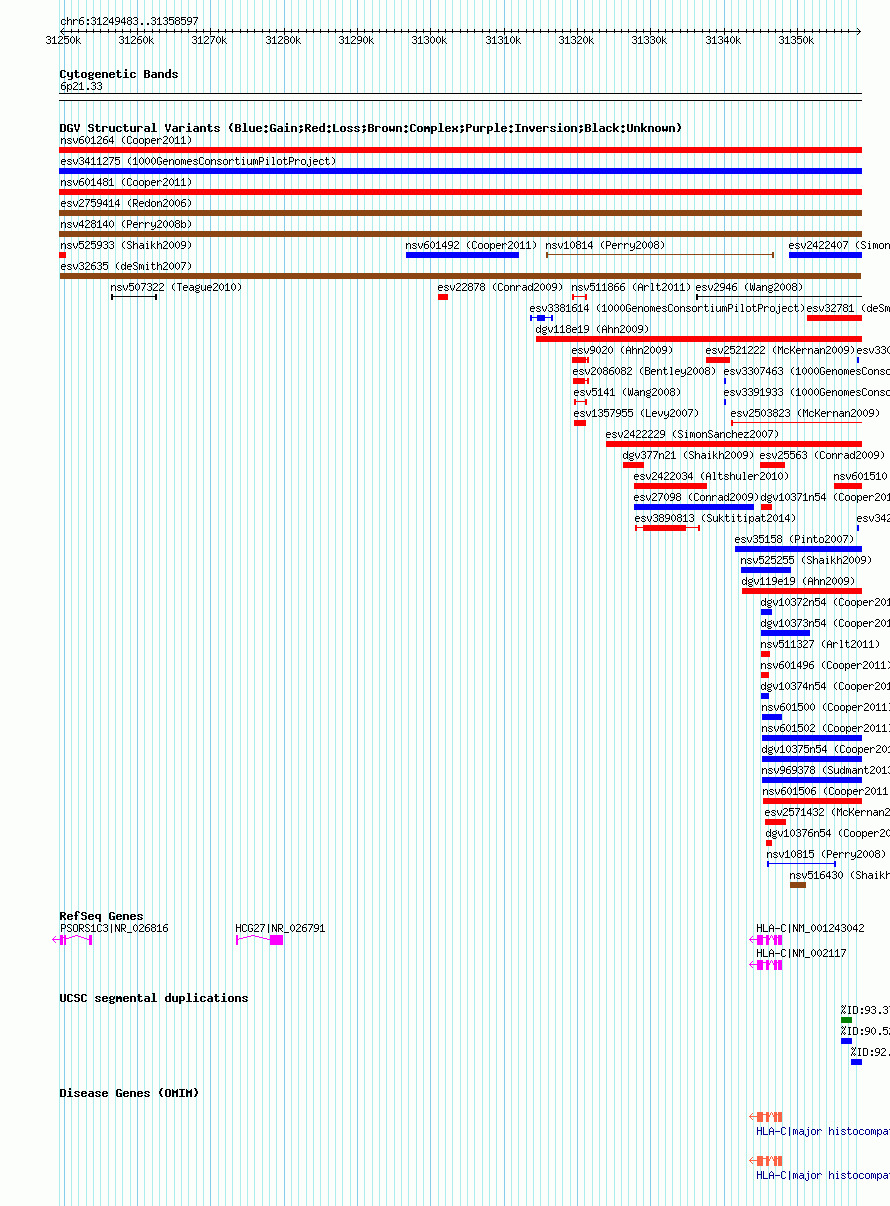Click the esv3890813 (Suktitipat2014) red feature
Image resolution: width=890 pixels, height=1206 pixels.
click(667, 528)
